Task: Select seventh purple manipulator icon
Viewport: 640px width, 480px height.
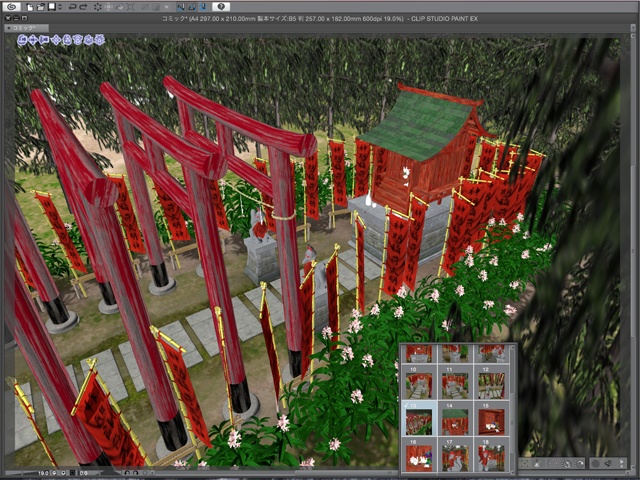Action: 88,39
